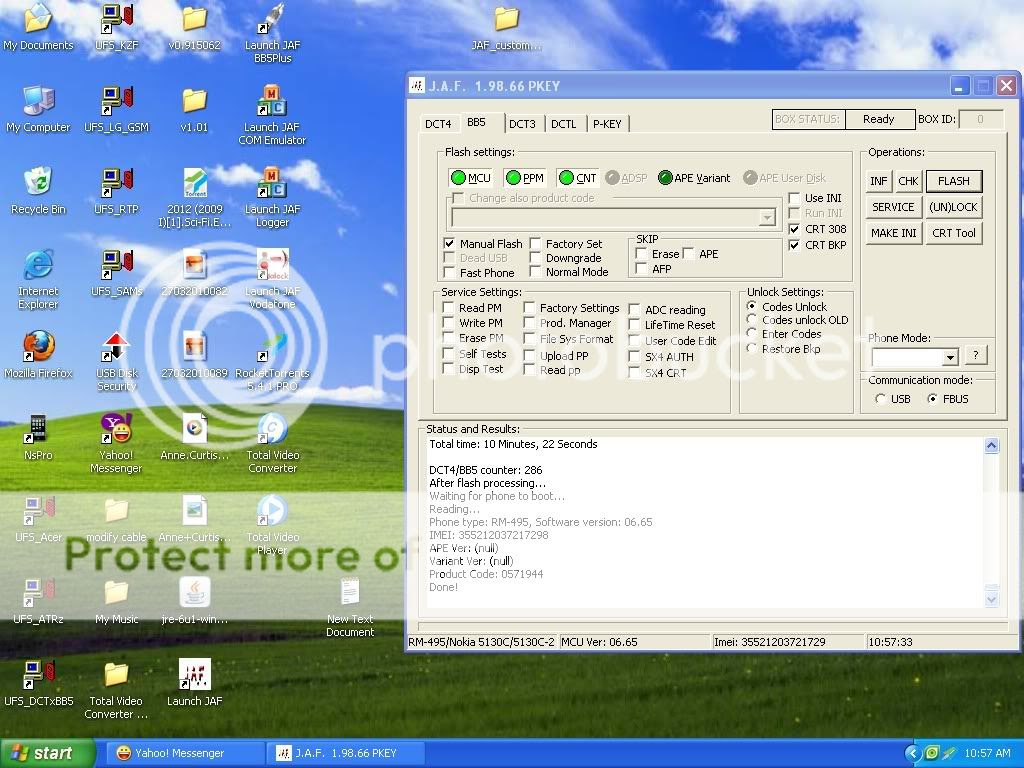Enable the Read PM checkbox
1024x768 pixels.
(x=448, y=308)
